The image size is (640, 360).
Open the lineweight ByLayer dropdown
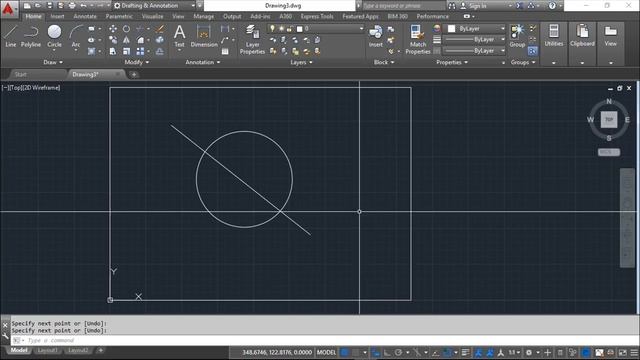tap(474, 40)
